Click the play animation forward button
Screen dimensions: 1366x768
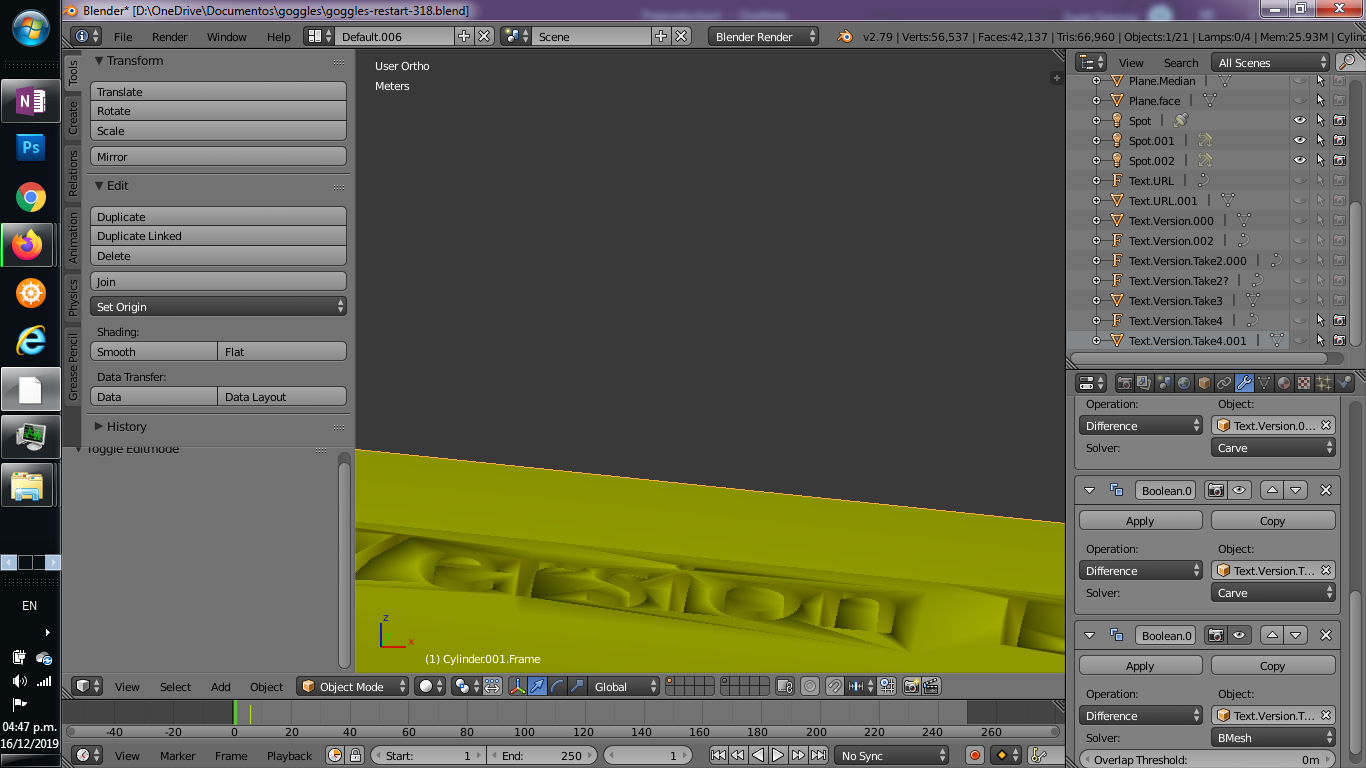pos(778,756)
